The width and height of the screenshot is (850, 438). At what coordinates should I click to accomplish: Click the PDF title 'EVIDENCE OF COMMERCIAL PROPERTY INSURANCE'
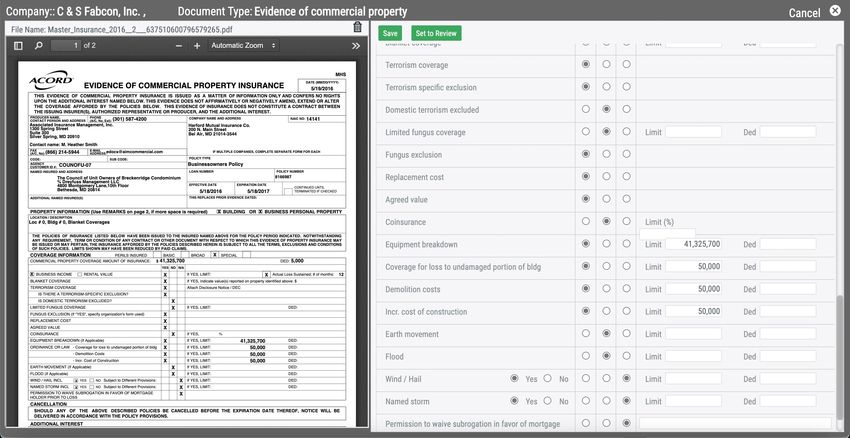pyautogui.click(x=184, y=85)
